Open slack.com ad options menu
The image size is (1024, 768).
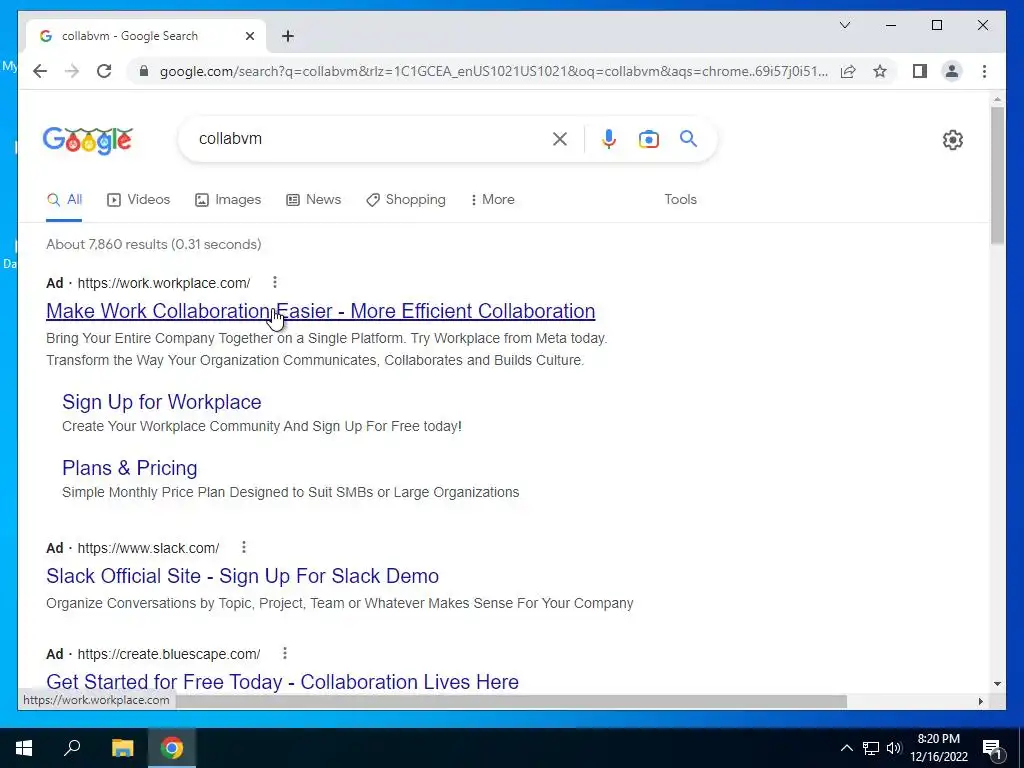tap(244, 547)
